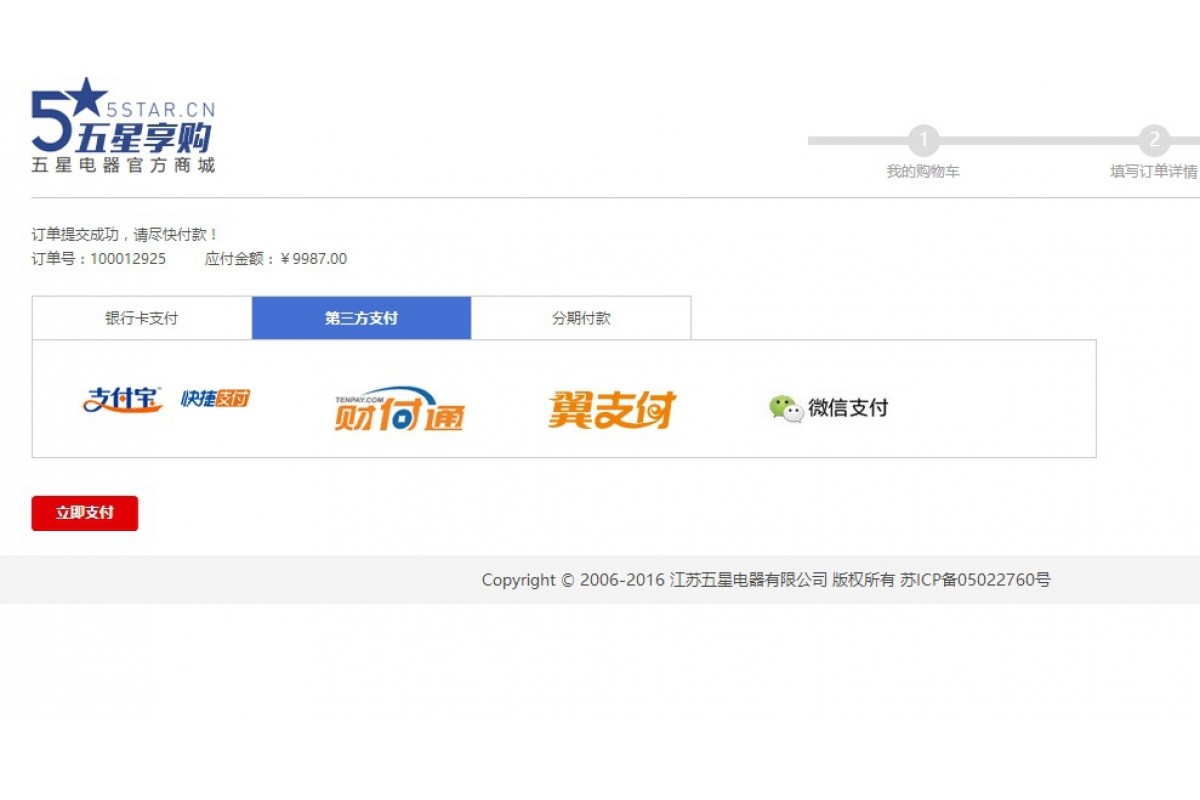Switch to the 分期付款 tab
The width and height of the screenshot is (1200, 800).
[581, 318]
